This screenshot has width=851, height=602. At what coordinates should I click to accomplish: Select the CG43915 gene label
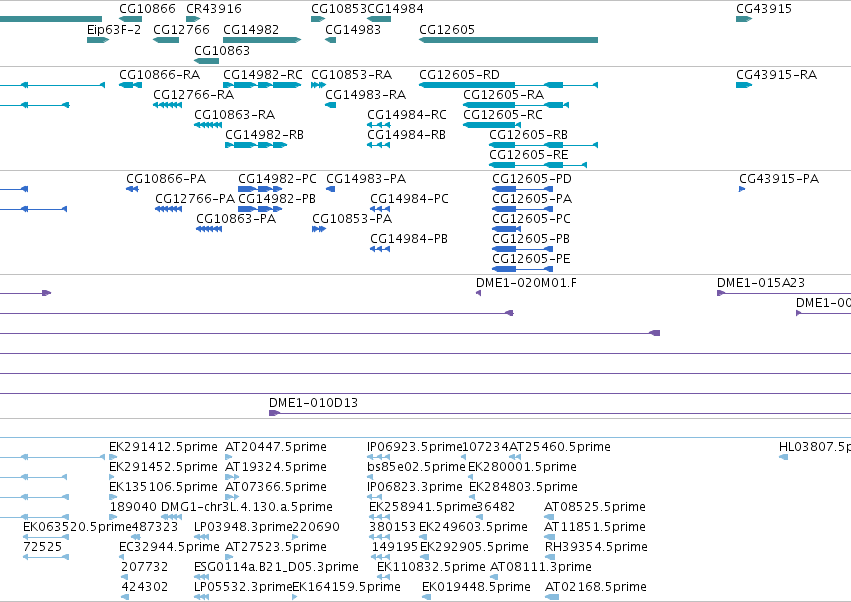pos(764,9)
